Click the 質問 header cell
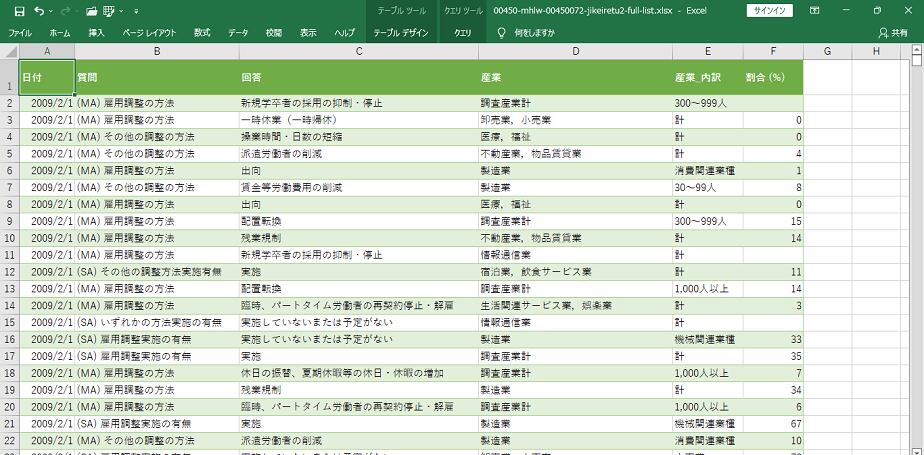The height and width of the screenshot is (455, 924). [157, 77]
